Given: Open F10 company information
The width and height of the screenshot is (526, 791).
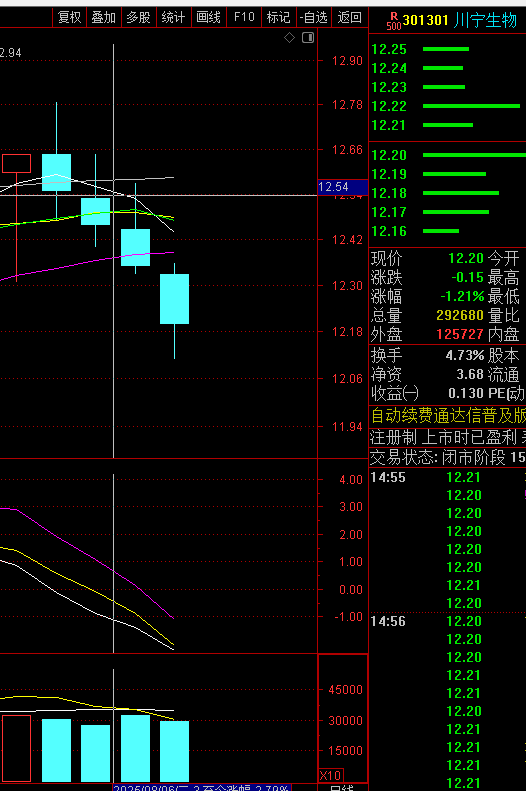Looking at the screenshot, I should [x=244, y=18].
